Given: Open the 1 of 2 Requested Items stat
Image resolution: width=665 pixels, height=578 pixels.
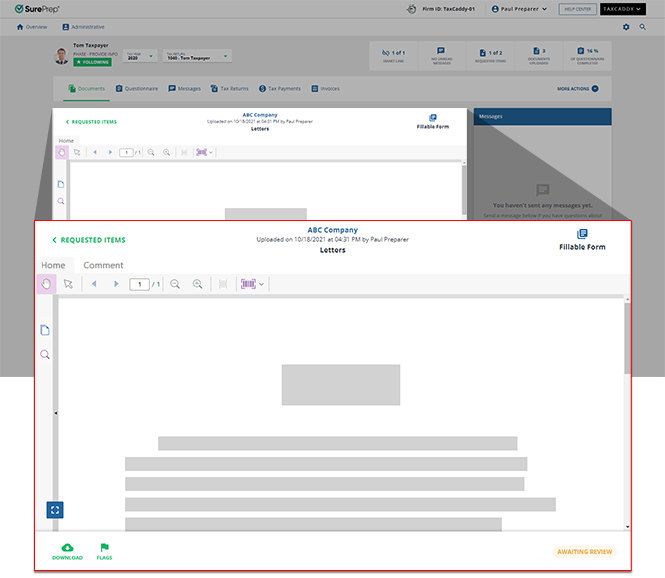Looking at the screenshot, I should 490,56.
